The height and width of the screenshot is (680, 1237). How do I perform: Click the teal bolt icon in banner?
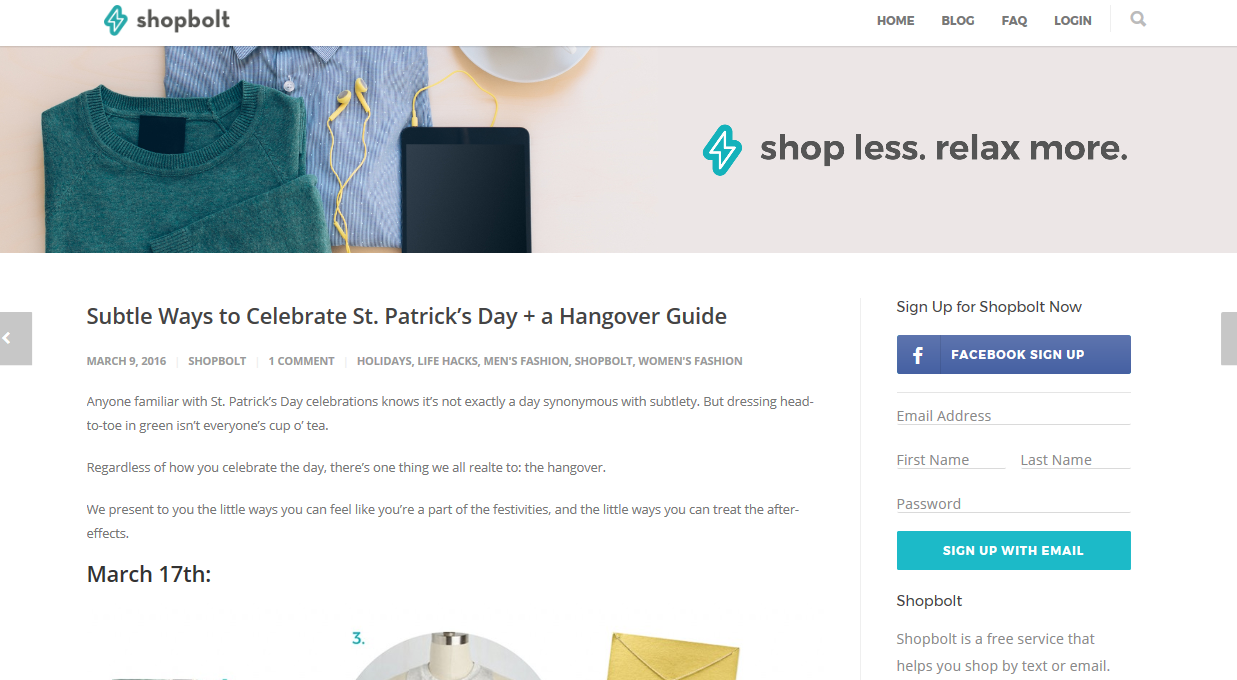pos(722,150)
